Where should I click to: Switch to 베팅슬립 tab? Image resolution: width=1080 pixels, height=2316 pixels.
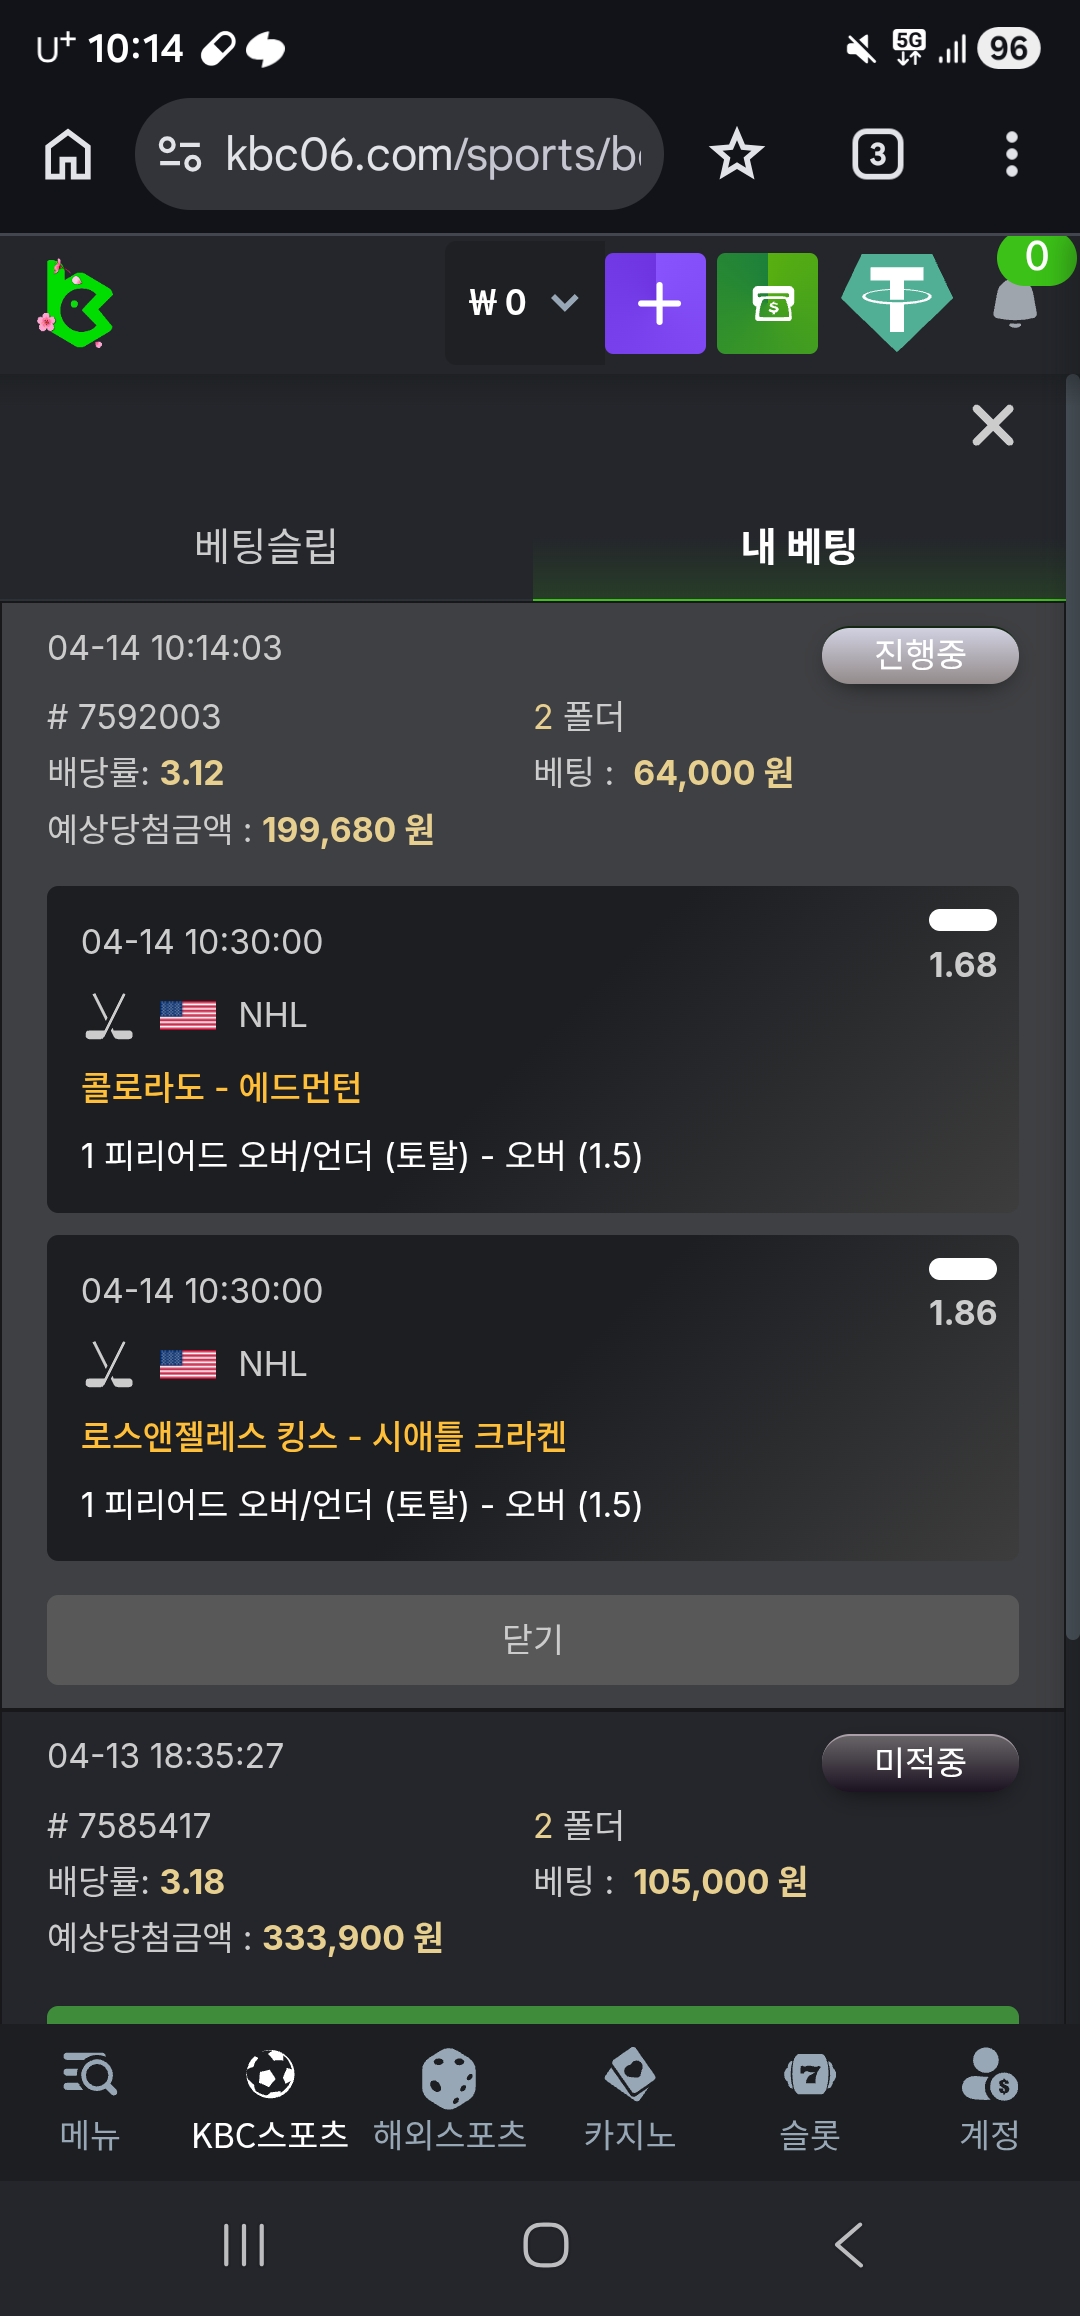266,546
